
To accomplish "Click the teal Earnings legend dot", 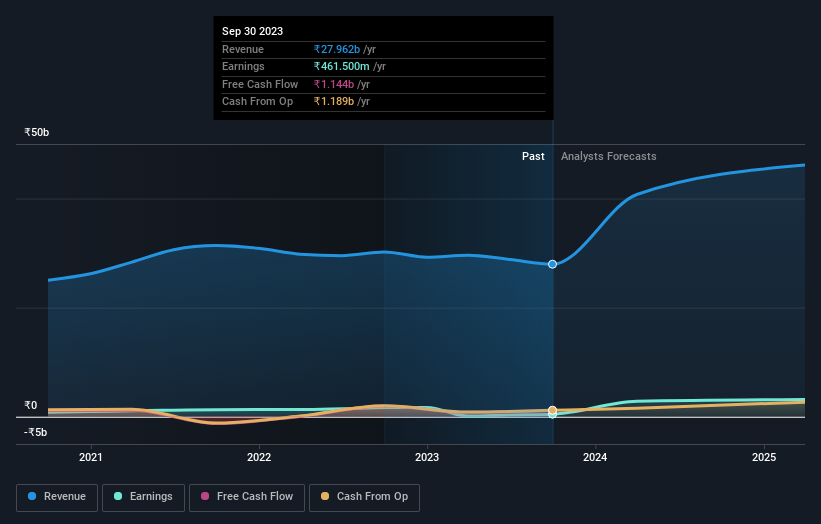I will click(118, 496).
